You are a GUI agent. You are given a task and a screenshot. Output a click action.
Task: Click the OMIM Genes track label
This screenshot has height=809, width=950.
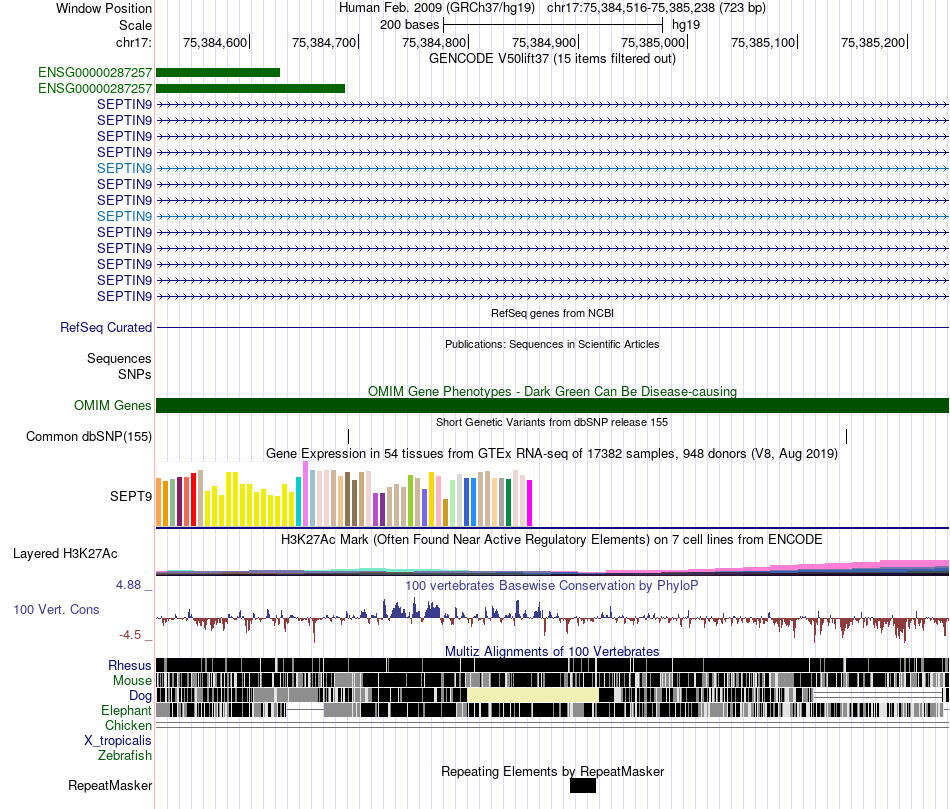tap(113, 405)
